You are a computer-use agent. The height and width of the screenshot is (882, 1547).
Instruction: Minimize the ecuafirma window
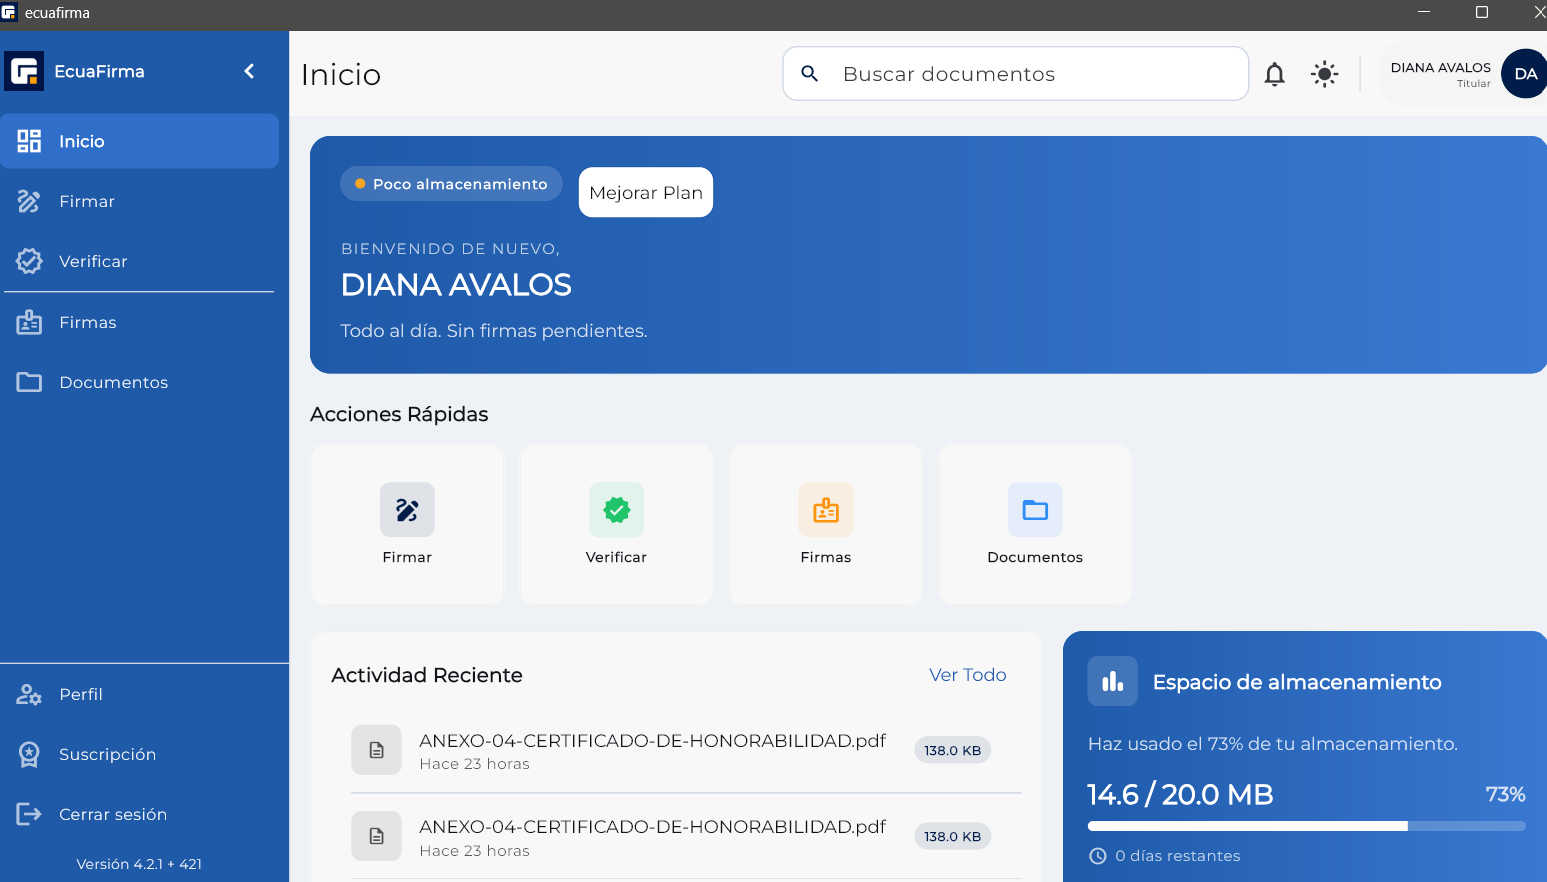(x=1424, y=12)
